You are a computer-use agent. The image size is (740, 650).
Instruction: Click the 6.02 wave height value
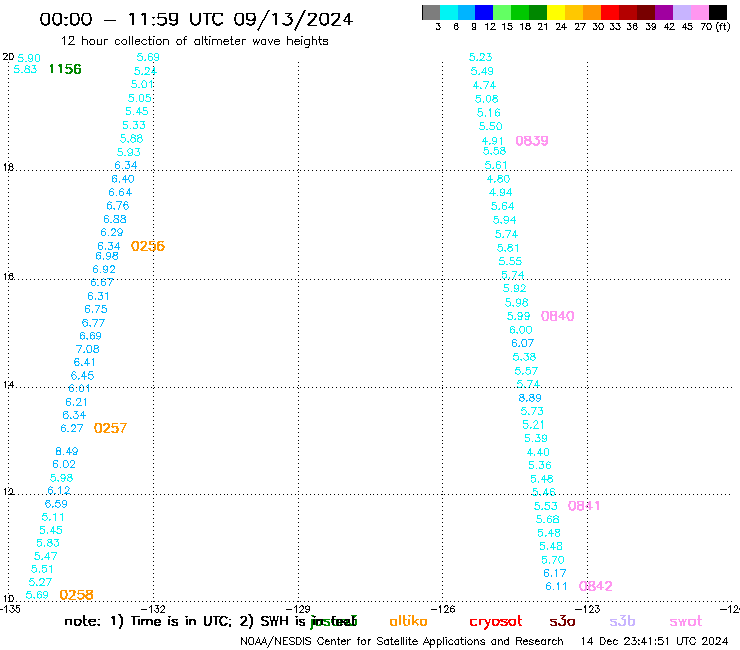tap(64, 464)
